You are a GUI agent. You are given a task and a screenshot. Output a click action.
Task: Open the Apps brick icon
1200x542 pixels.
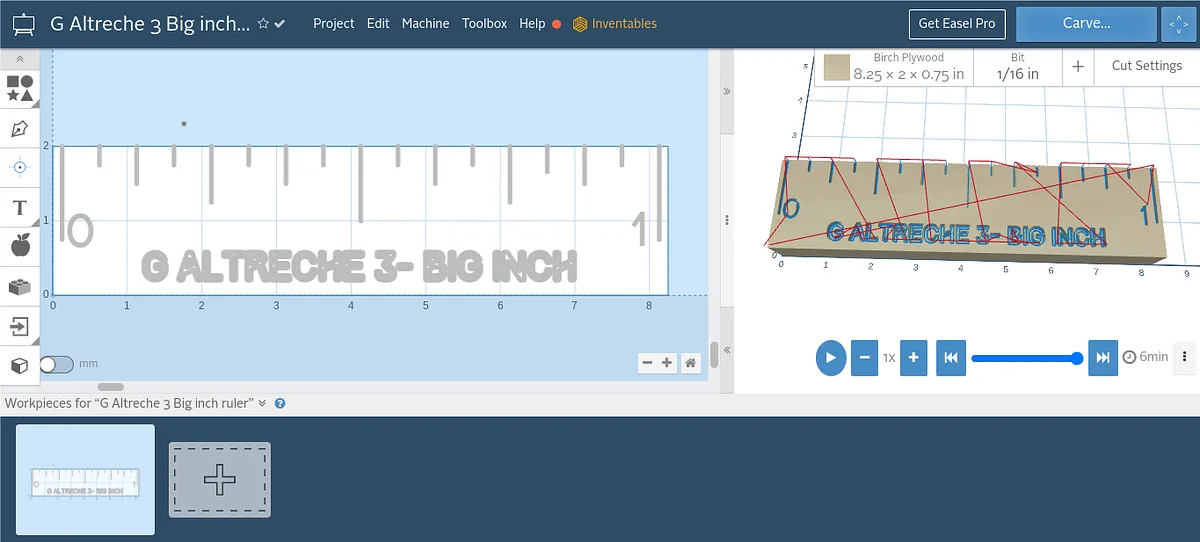19,286
